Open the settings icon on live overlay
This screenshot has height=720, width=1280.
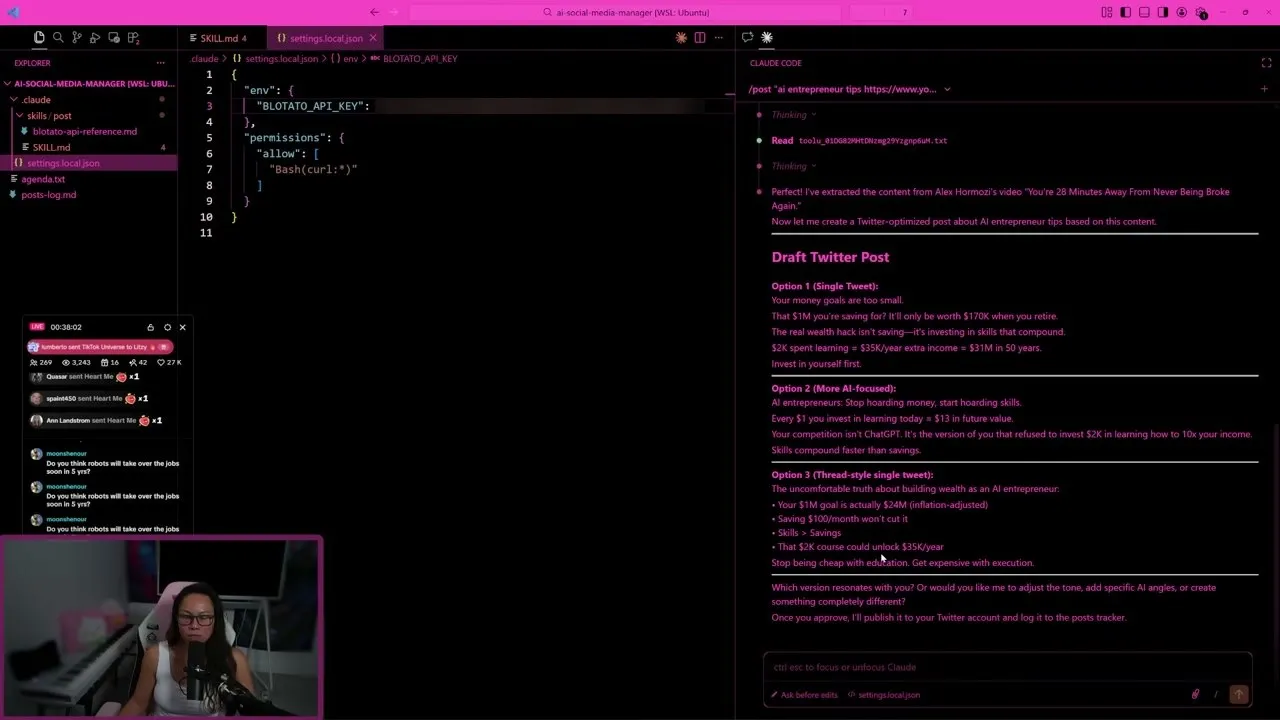pyautogui.click(x=167, y=327)
